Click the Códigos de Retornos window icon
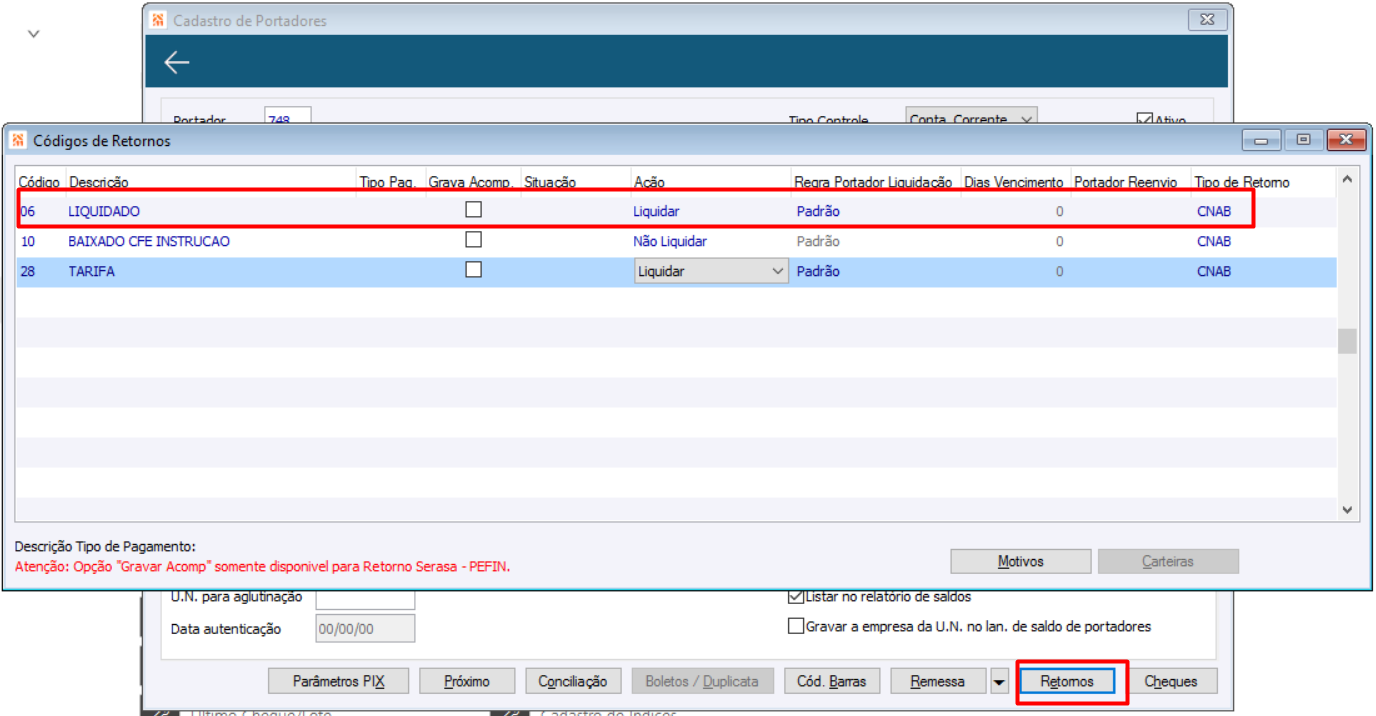The height and width of the screenshot is (716, 1376). pyautogui.click(x=18, y=141)
